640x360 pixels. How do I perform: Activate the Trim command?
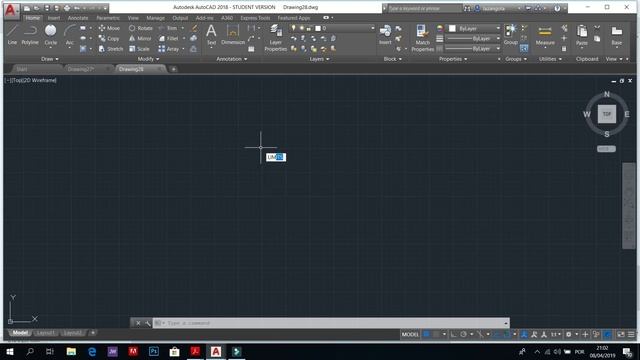[168, 28]
